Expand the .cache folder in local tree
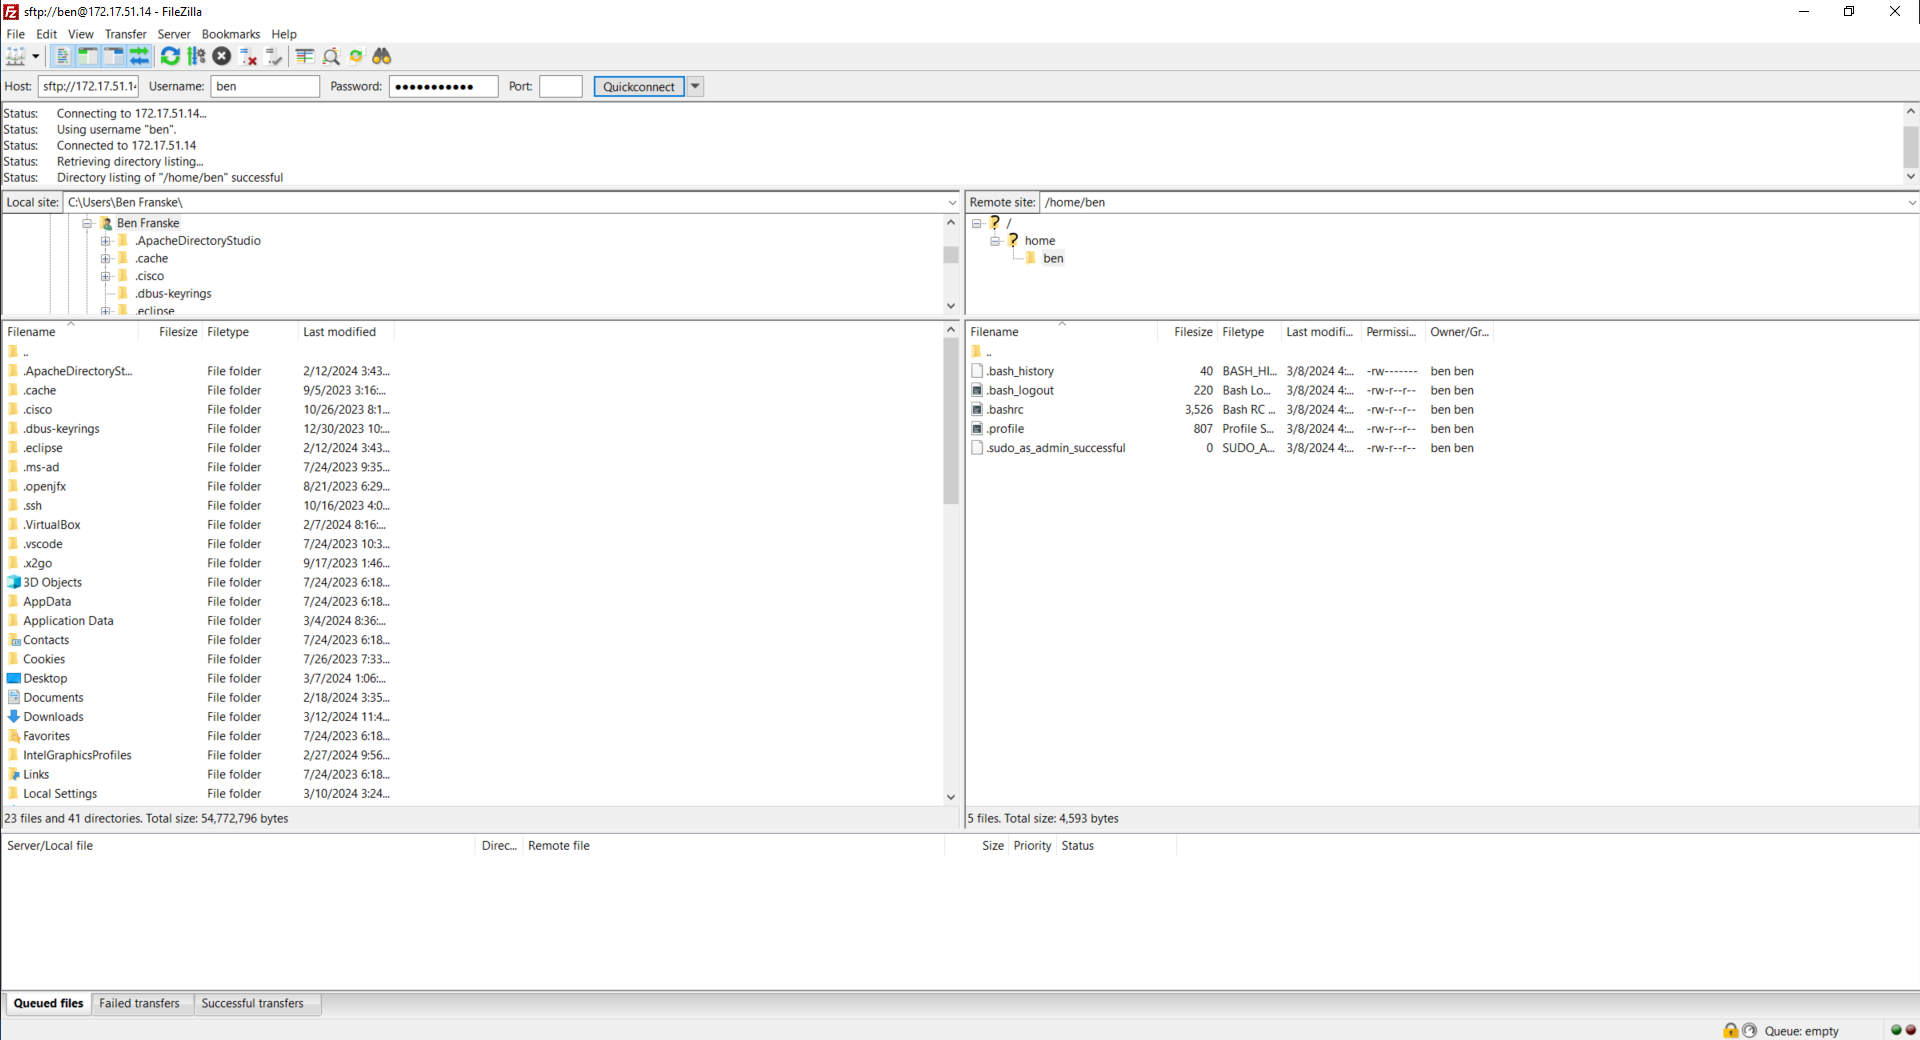Viewport: 1920px width, 1040px height. click(105, 259)
